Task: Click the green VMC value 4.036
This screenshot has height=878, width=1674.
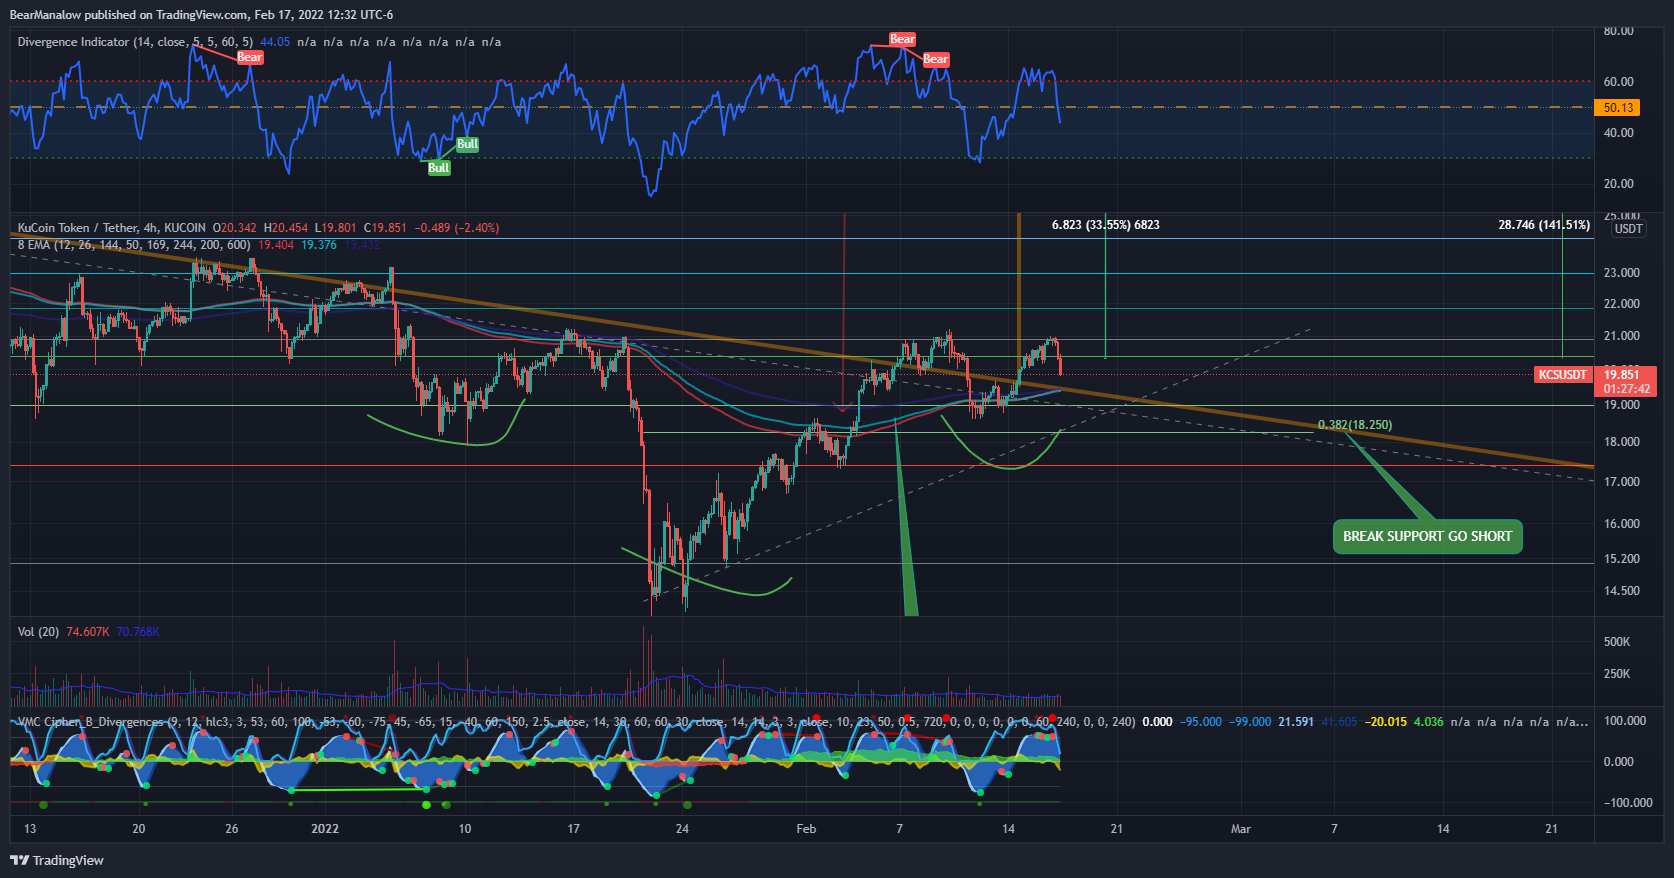Action: pyautogui.click(x=1429, y=722)
